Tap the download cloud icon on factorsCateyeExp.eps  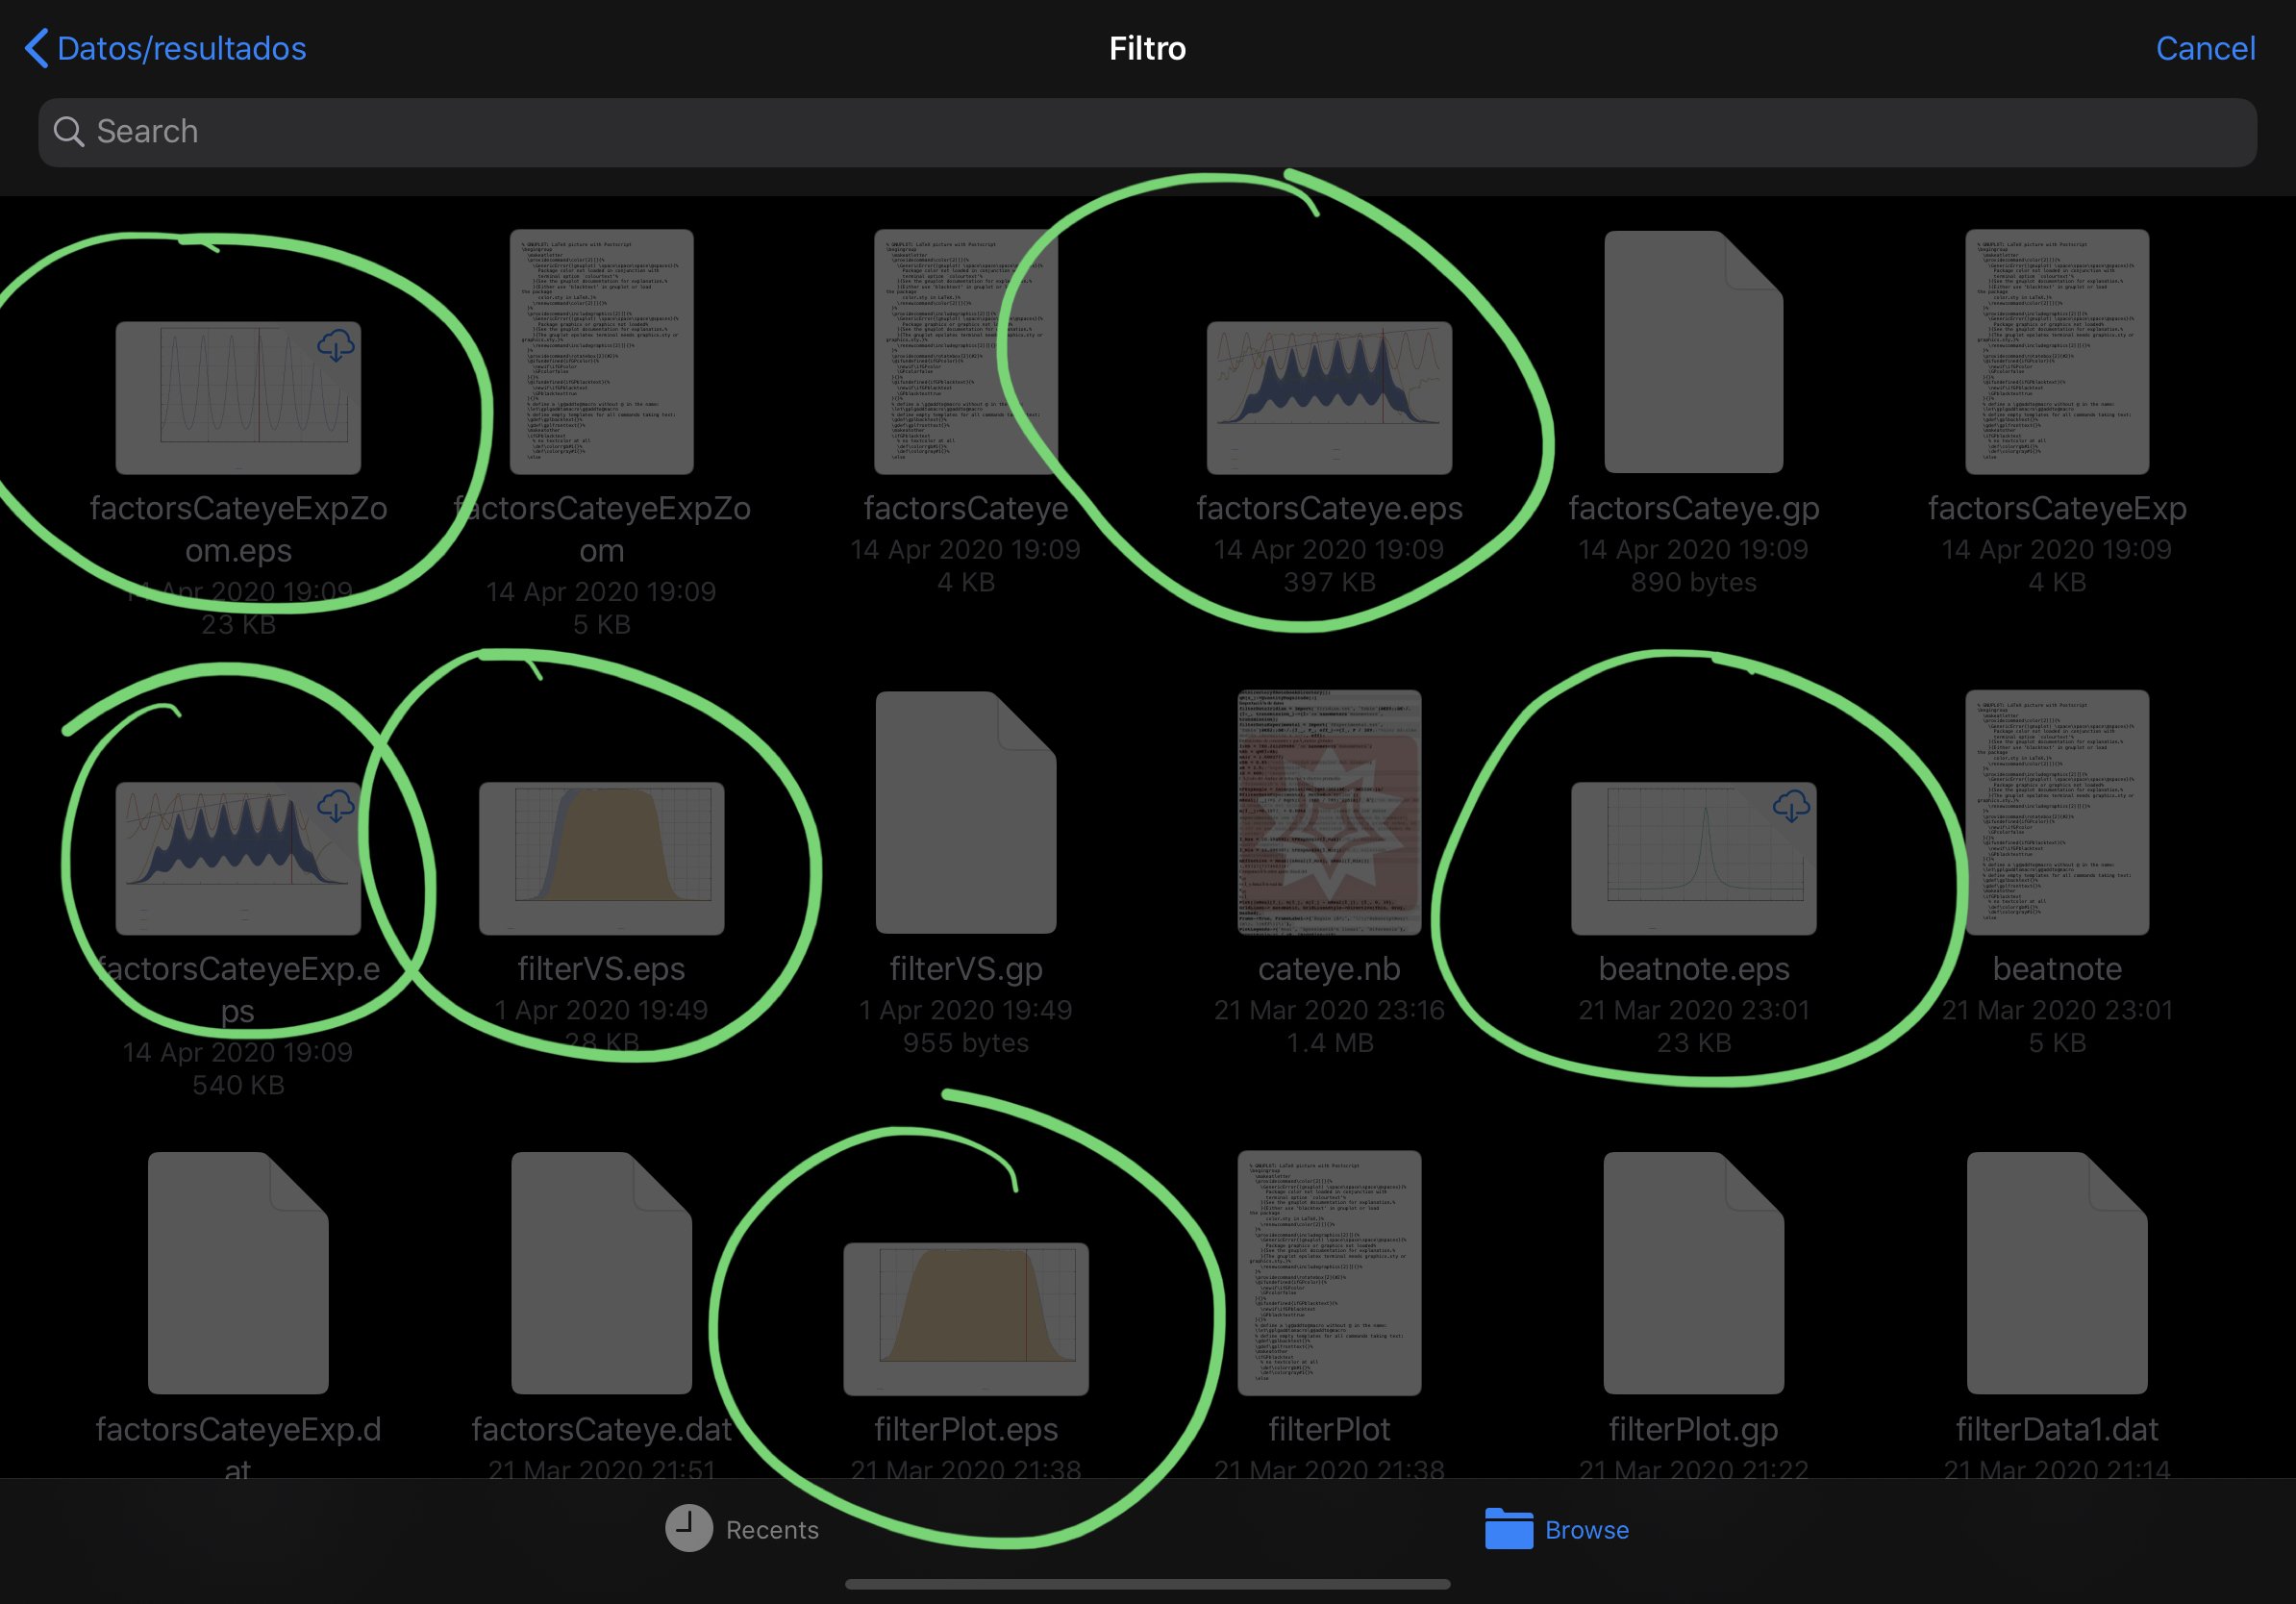(338, 807)
